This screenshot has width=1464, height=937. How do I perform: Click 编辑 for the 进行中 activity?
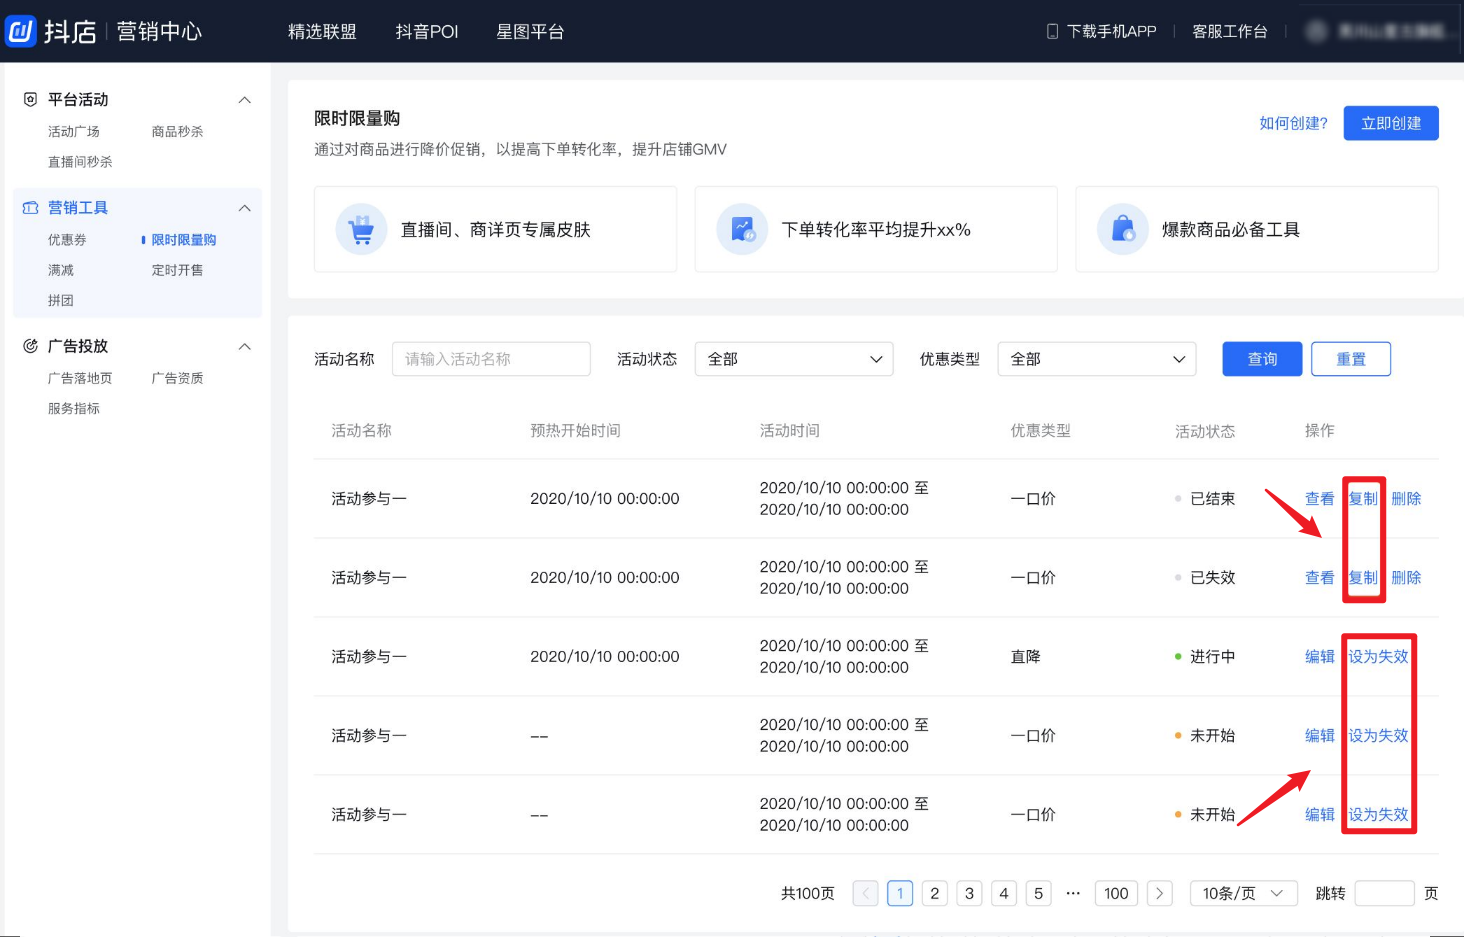(x=1319, y=656)
